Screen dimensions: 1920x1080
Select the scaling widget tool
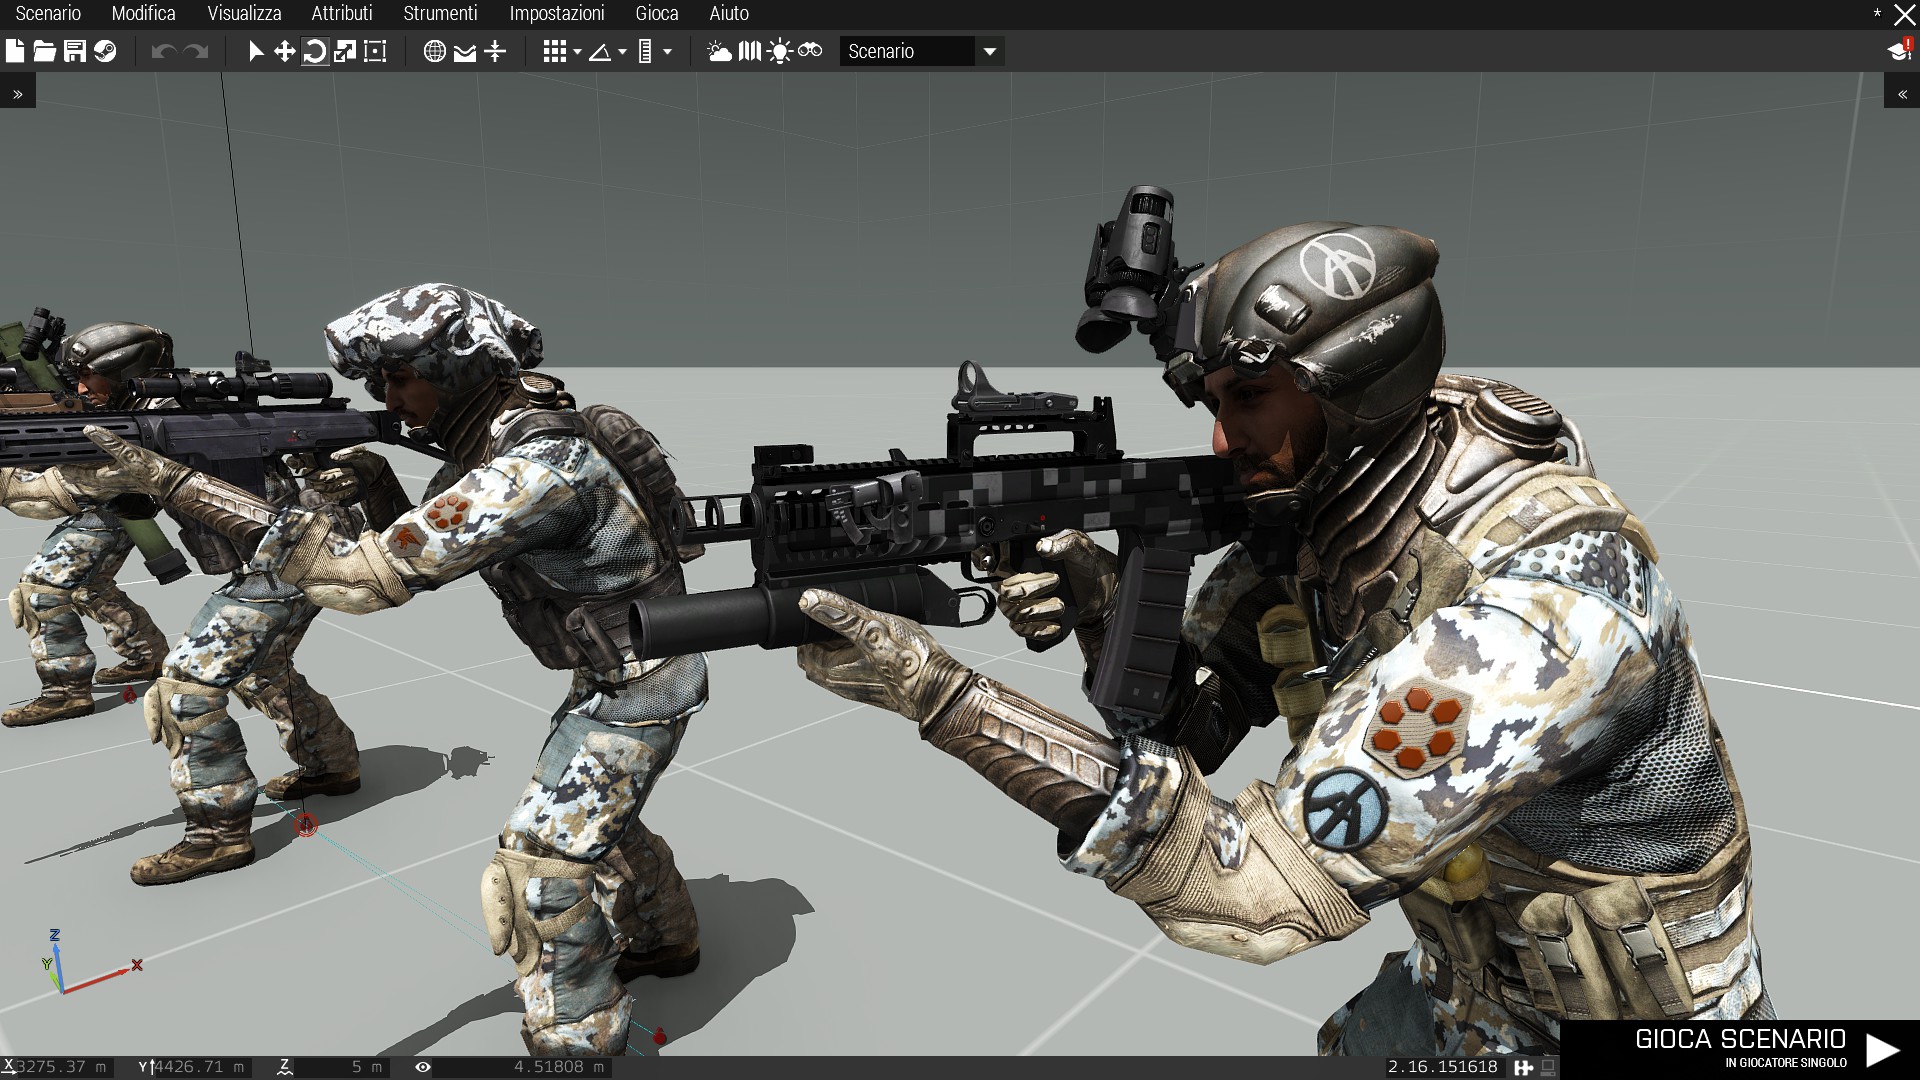345,51
